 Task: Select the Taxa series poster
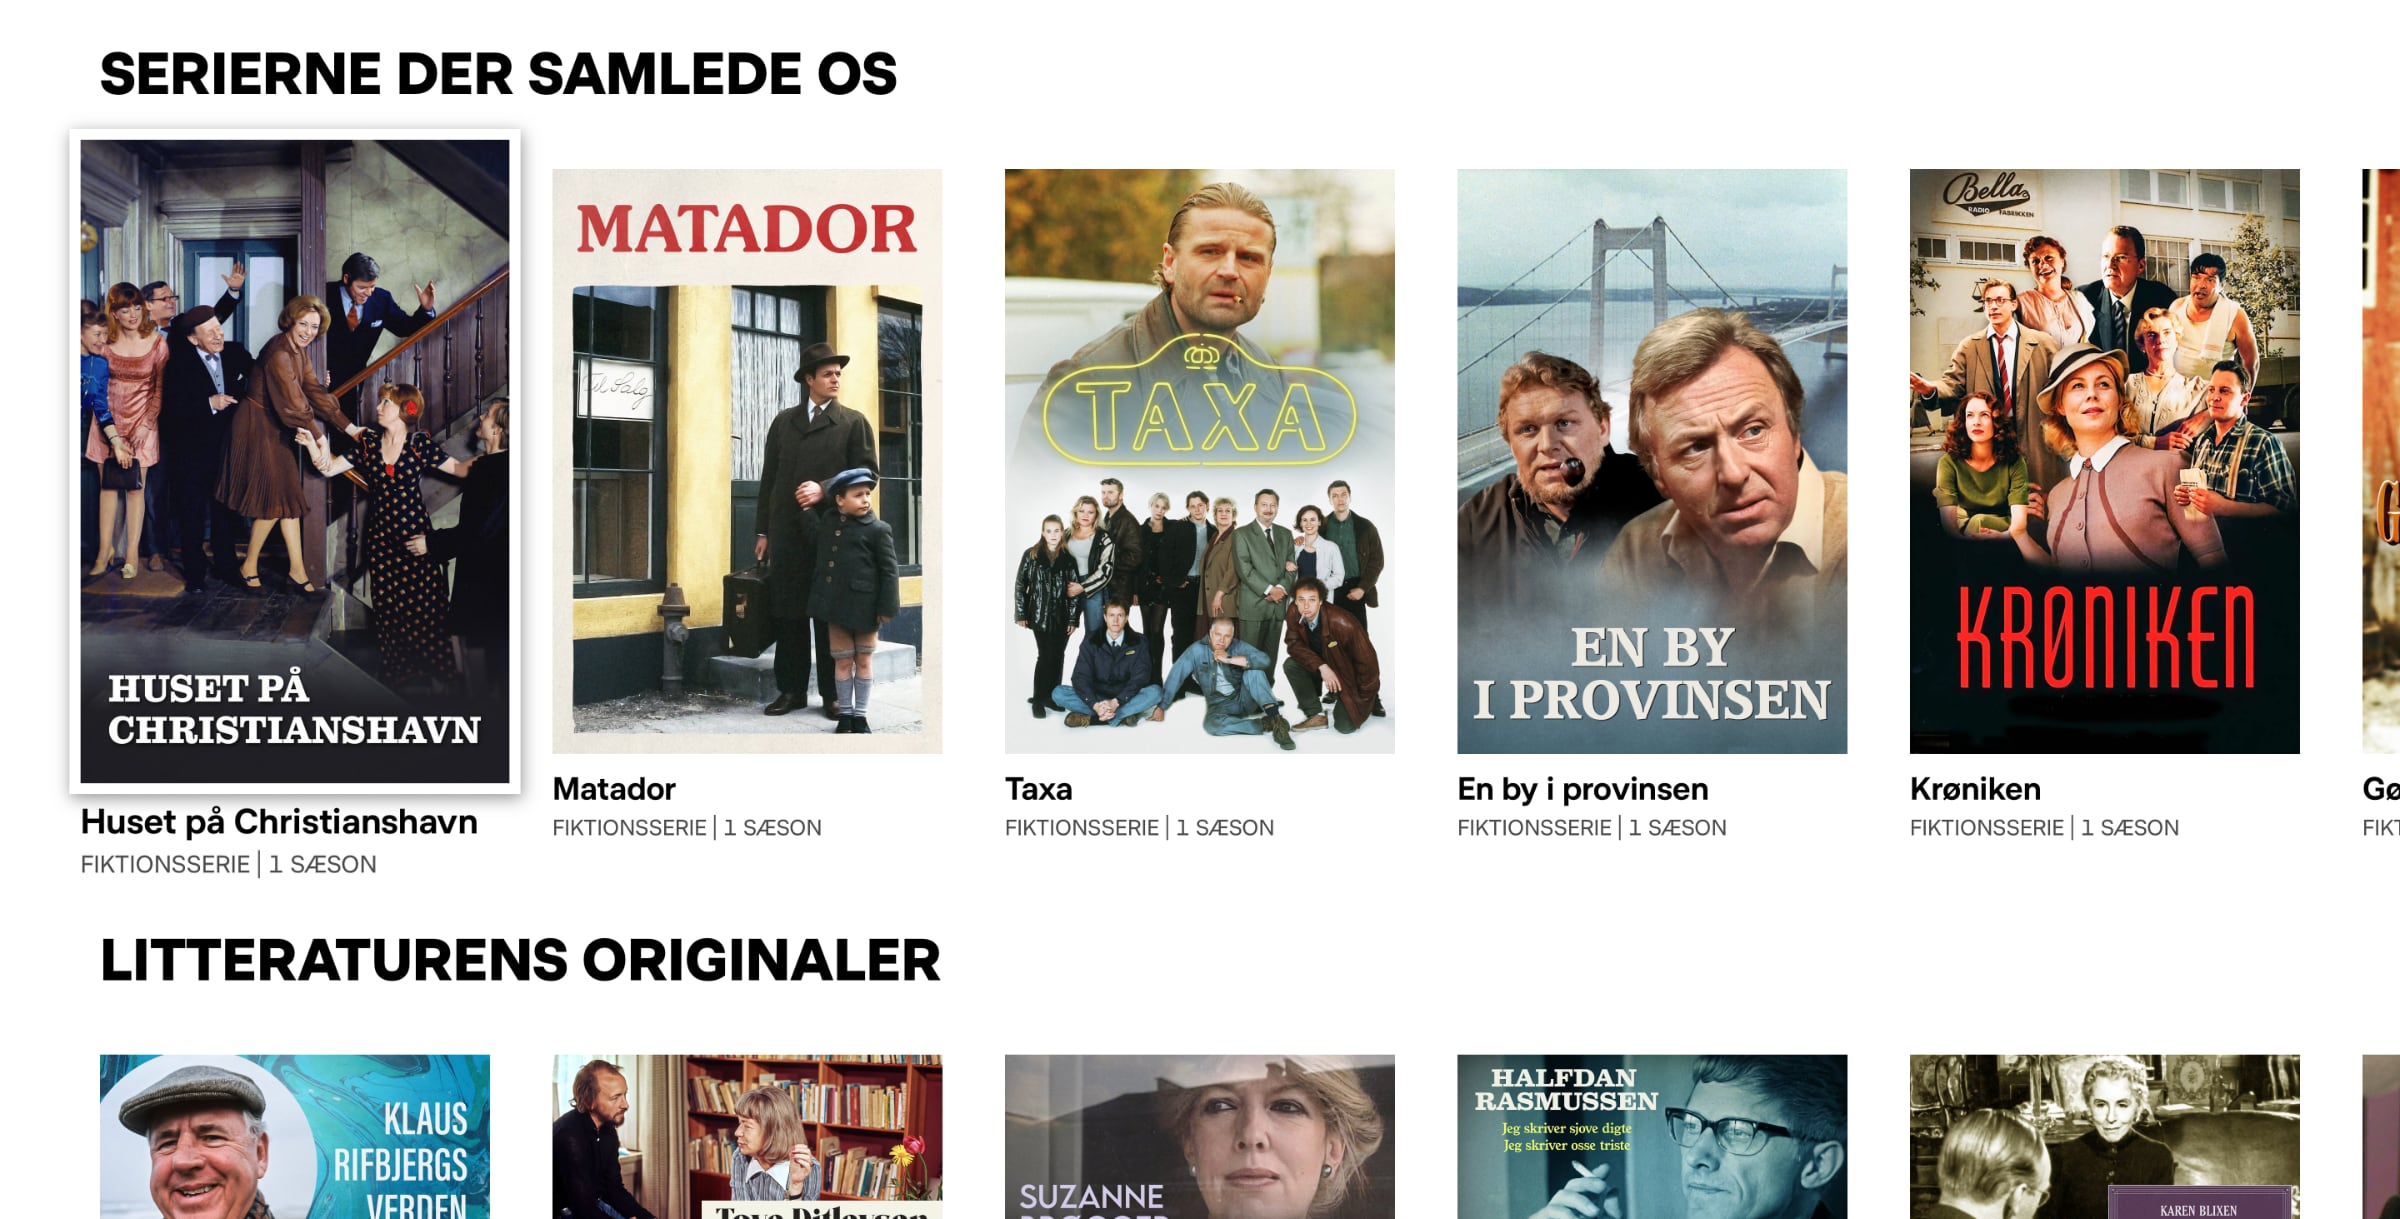coord(1199,461)
